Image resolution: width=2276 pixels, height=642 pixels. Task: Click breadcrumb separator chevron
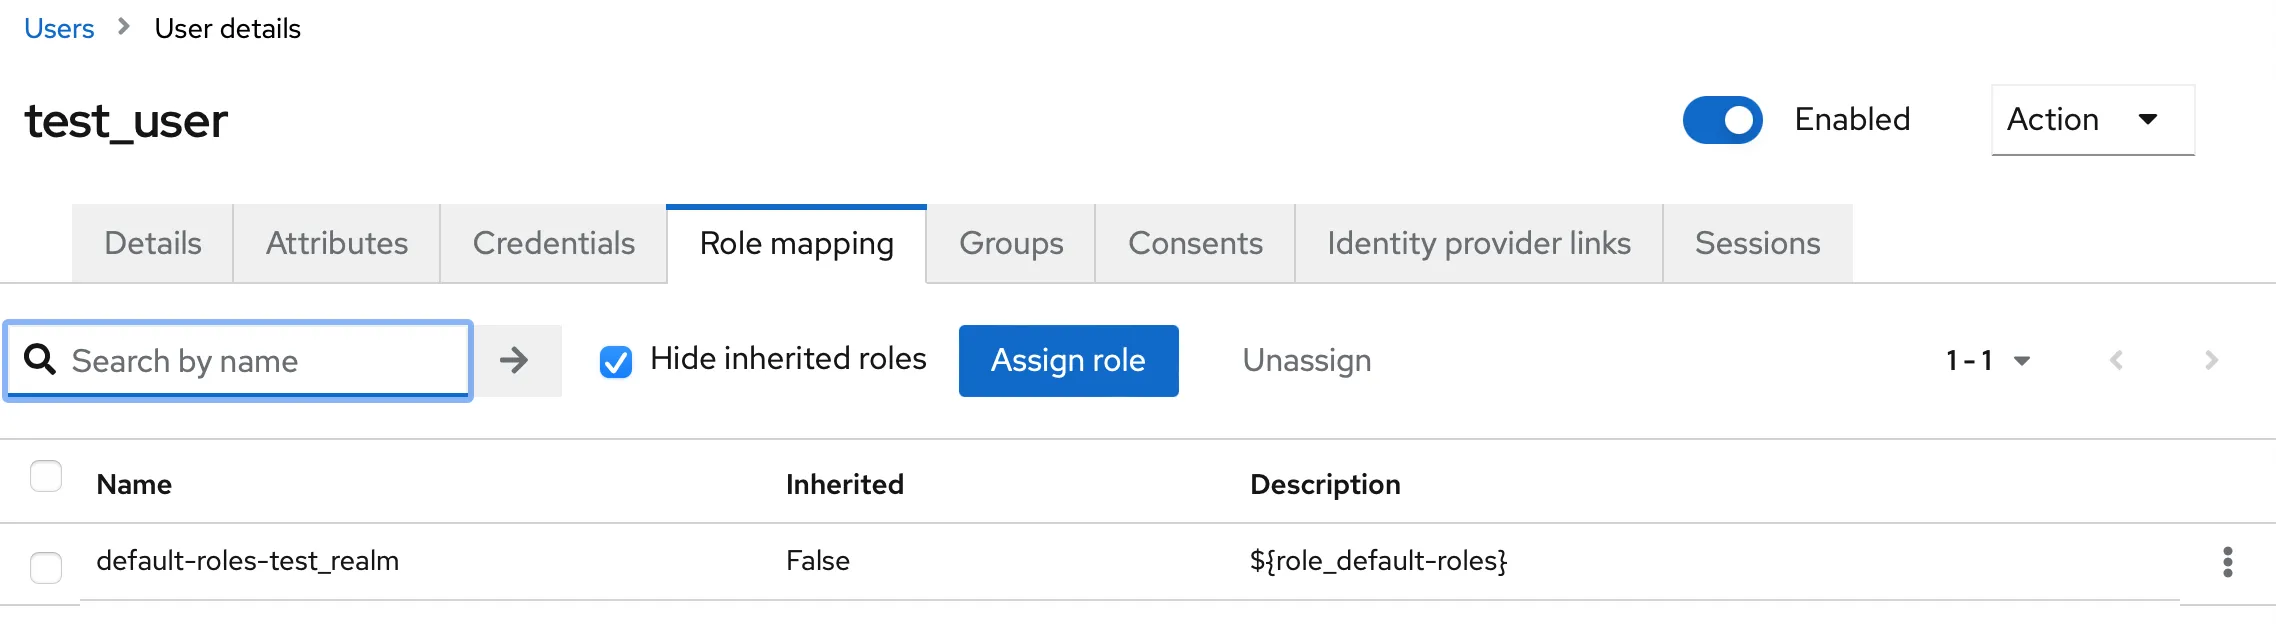124,27
